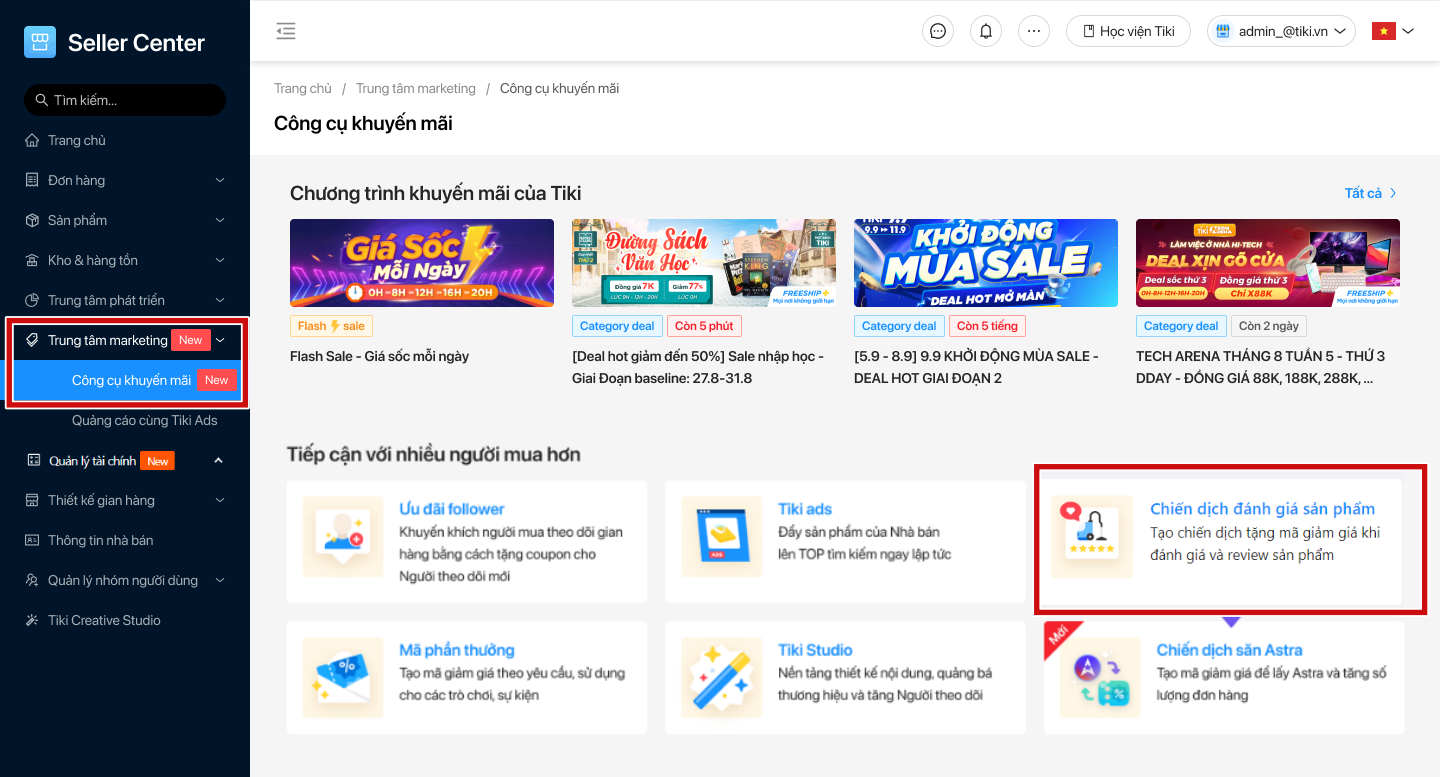Click the Trang chủ home icon in sidebar
The width and height of the screenshot is (1440, 777).
pyautogui.click(x=32, y=140)
